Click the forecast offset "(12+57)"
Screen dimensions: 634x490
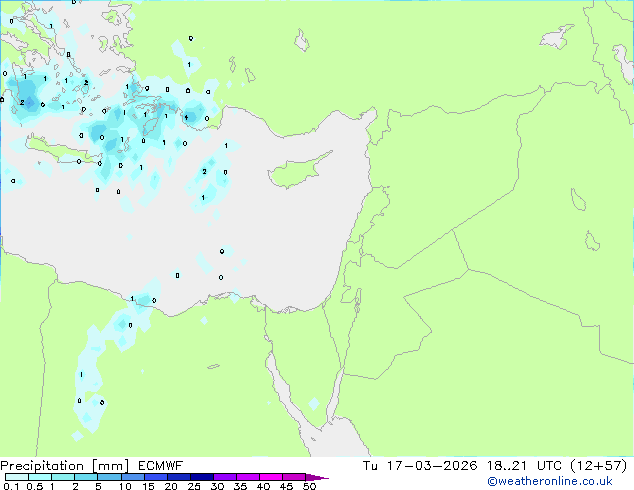pyautogui.click(x=599, y=466)
